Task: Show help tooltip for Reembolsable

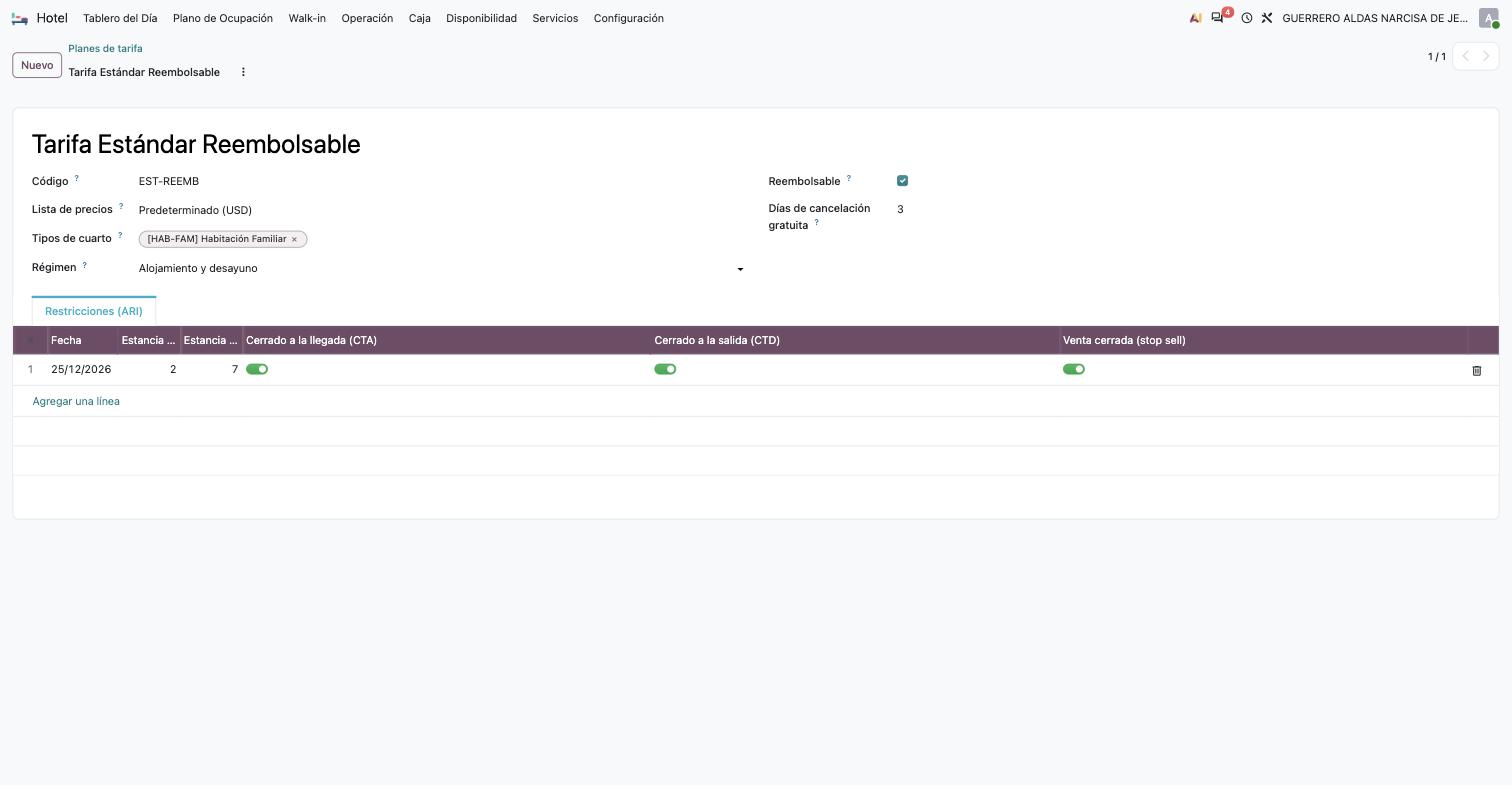Action: point(849,178)
